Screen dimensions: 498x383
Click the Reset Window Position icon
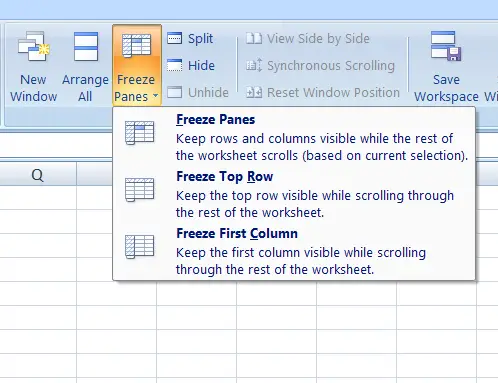254,92
